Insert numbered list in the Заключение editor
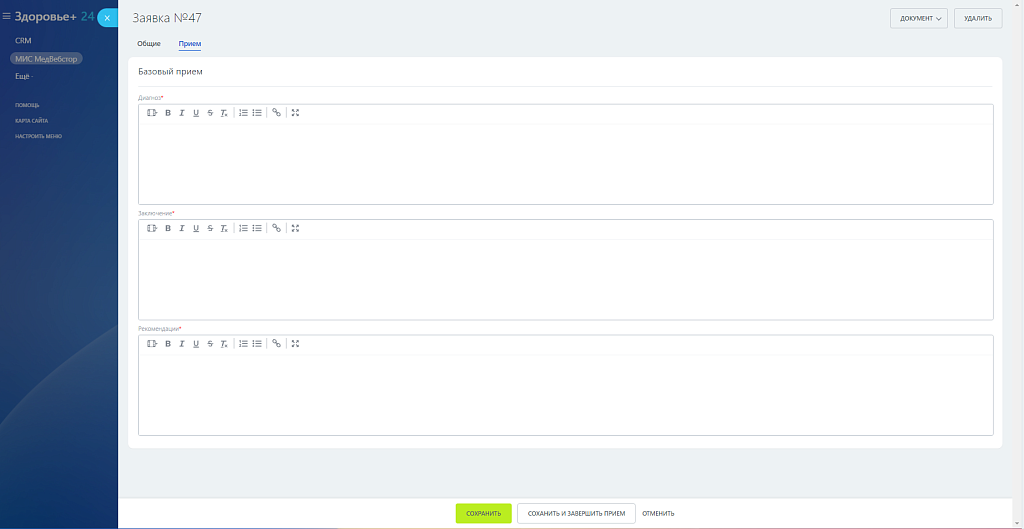 [x=243, y=228]
